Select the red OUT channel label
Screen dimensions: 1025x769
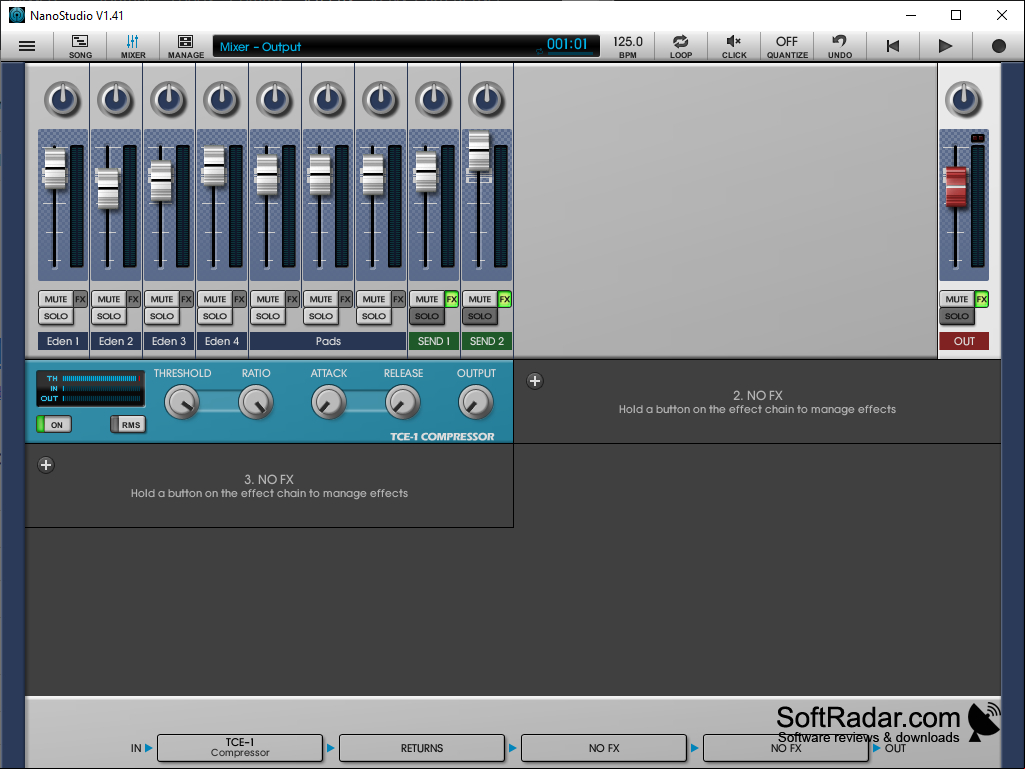pos(964,341)
